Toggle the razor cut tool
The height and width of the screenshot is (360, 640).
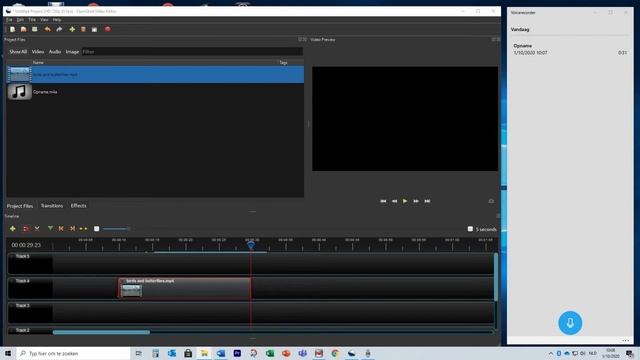pyautogui.click(x=37, y=229)
